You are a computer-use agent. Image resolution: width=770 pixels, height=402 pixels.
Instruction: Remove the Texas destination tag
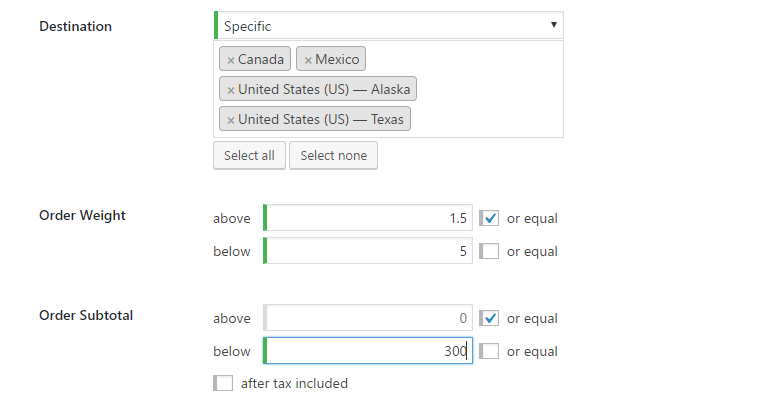(x=231, y=120)
